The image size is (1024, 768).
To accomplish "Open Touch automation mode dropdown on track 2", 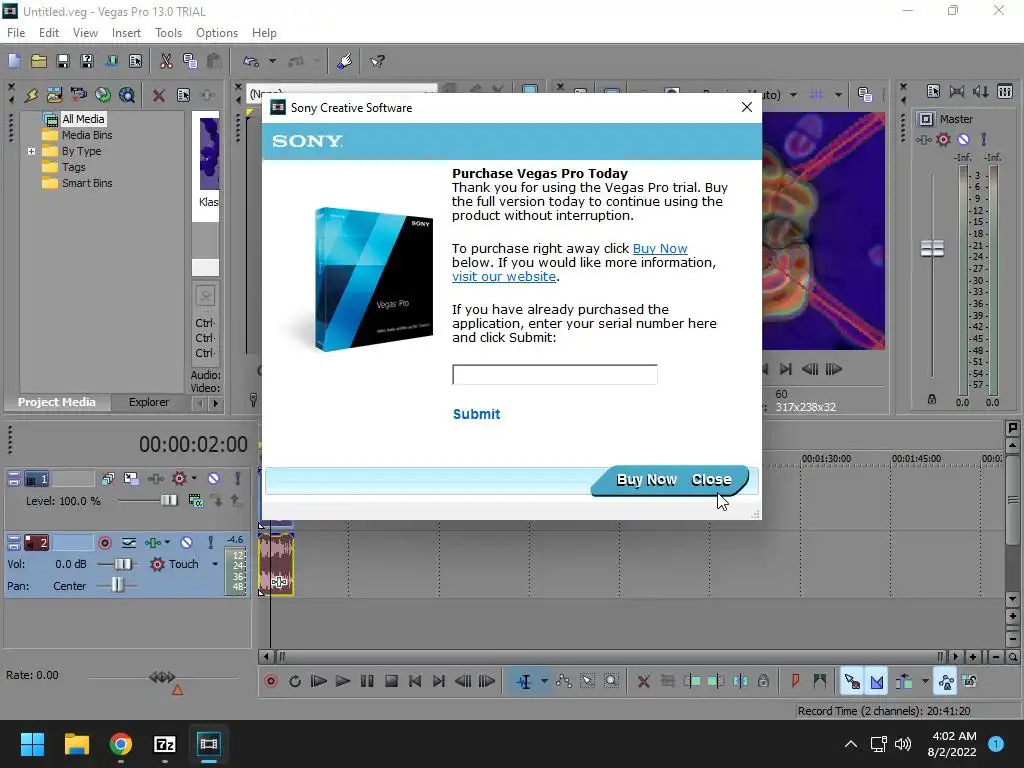I will [215, 564].
